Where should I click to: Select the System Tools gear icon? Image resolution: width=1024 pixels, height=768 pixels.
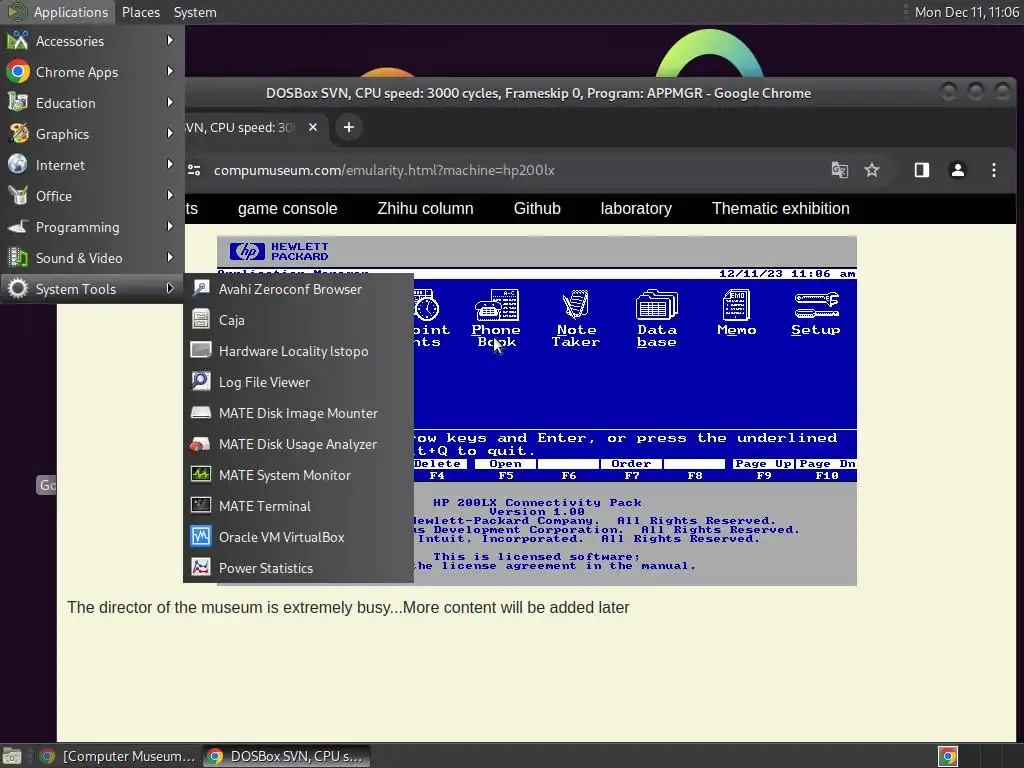(18, 289)
